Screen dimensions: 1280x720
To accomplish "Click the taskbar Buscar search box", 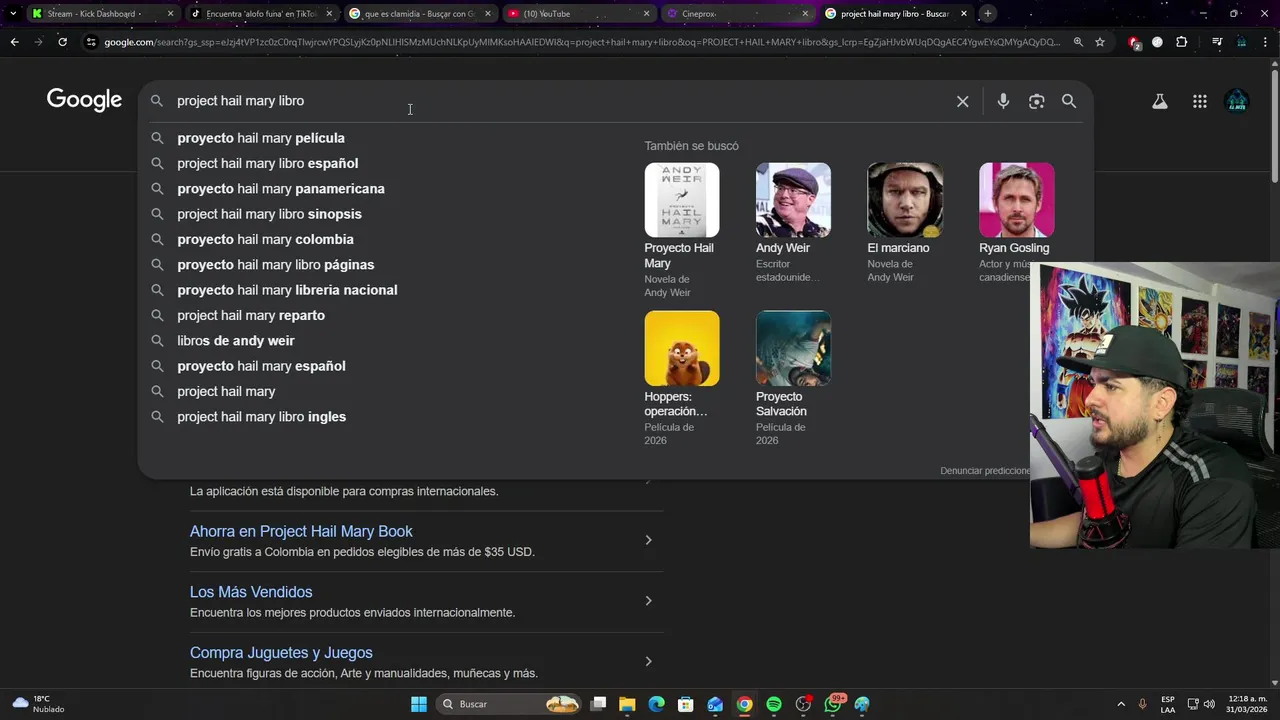I will pos(510,704).
